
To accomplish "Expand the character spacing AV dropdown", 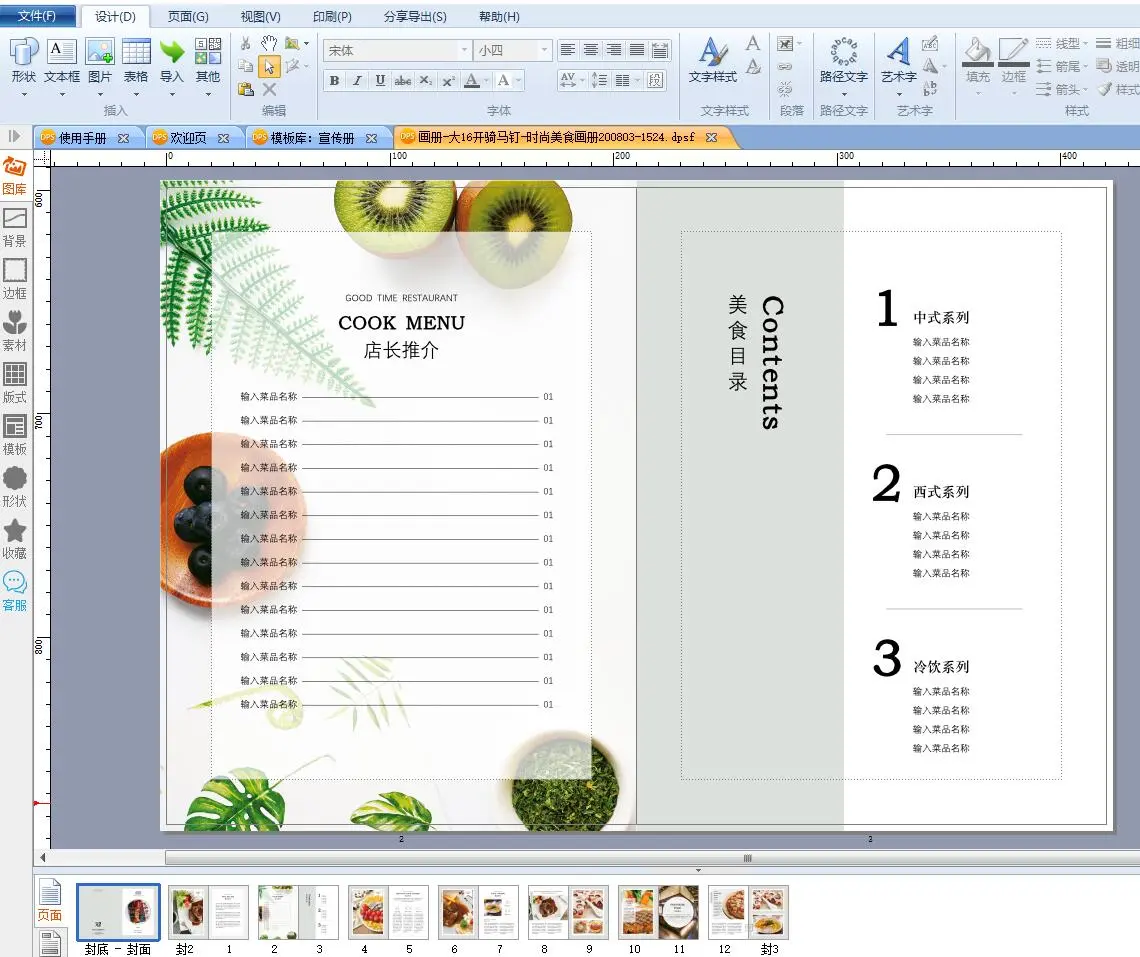I will (582, 80).
